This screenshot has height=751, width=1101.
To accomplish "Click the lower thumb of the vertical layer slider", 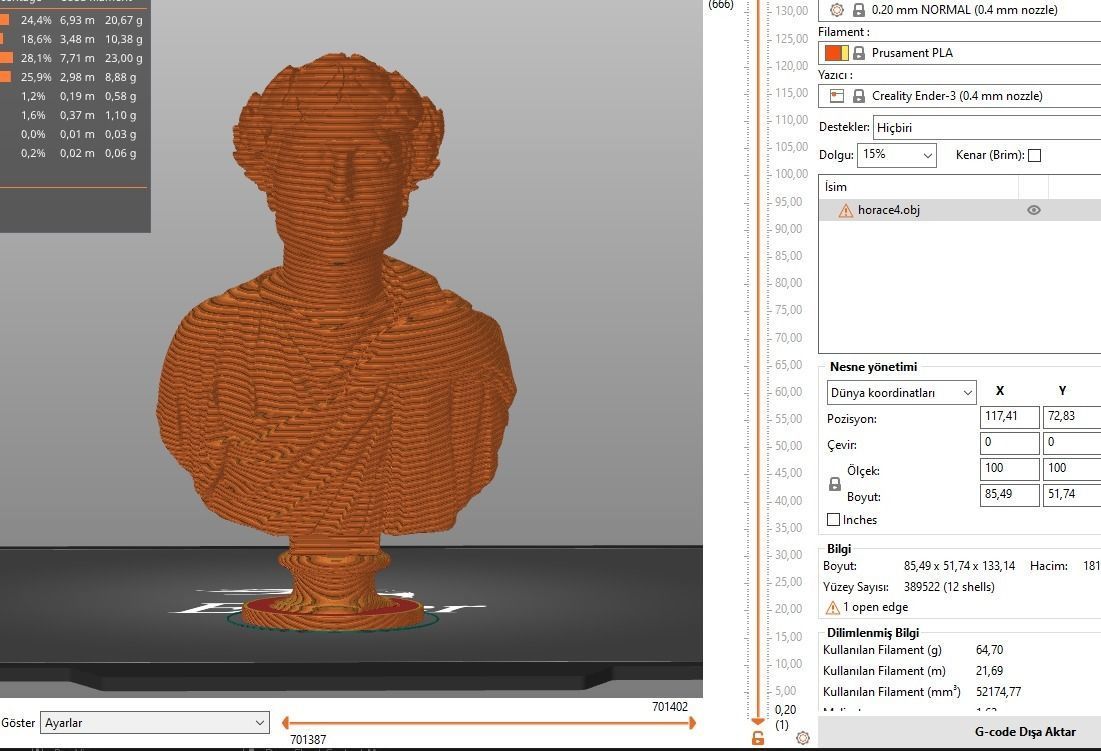I will tap(757, 721).
